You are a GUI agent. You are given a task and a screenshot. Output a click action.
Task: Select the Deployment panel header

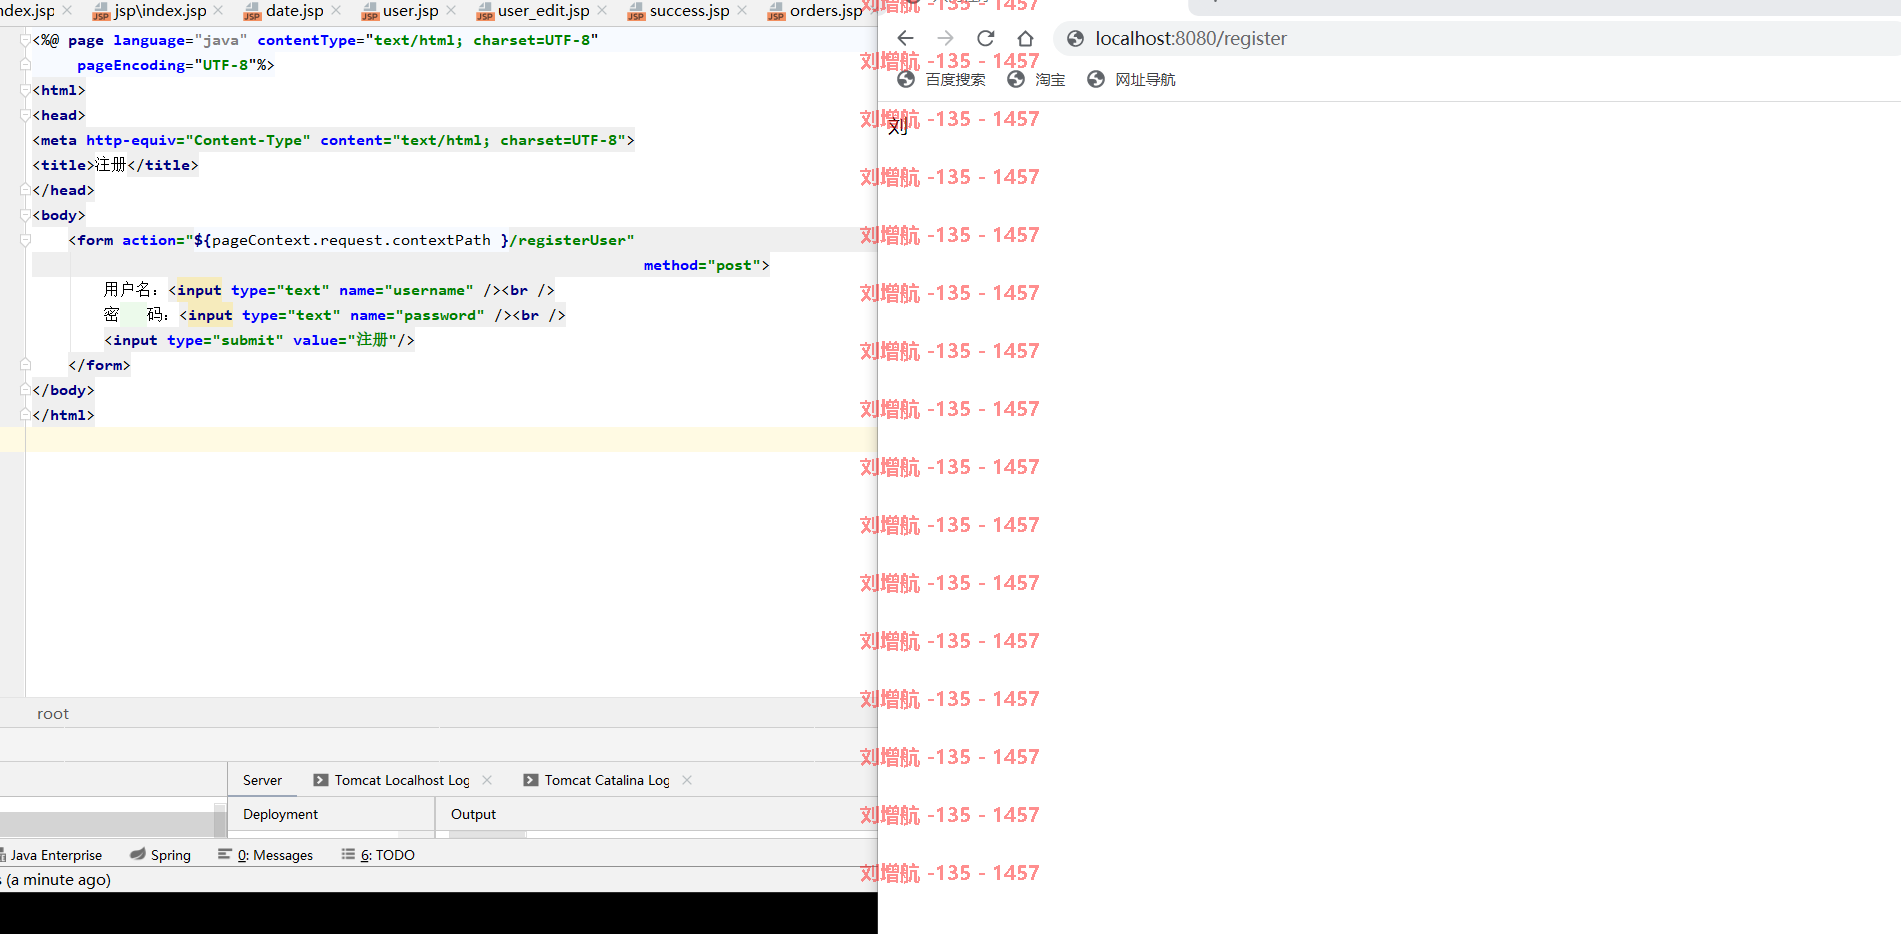tap(280, 814)
